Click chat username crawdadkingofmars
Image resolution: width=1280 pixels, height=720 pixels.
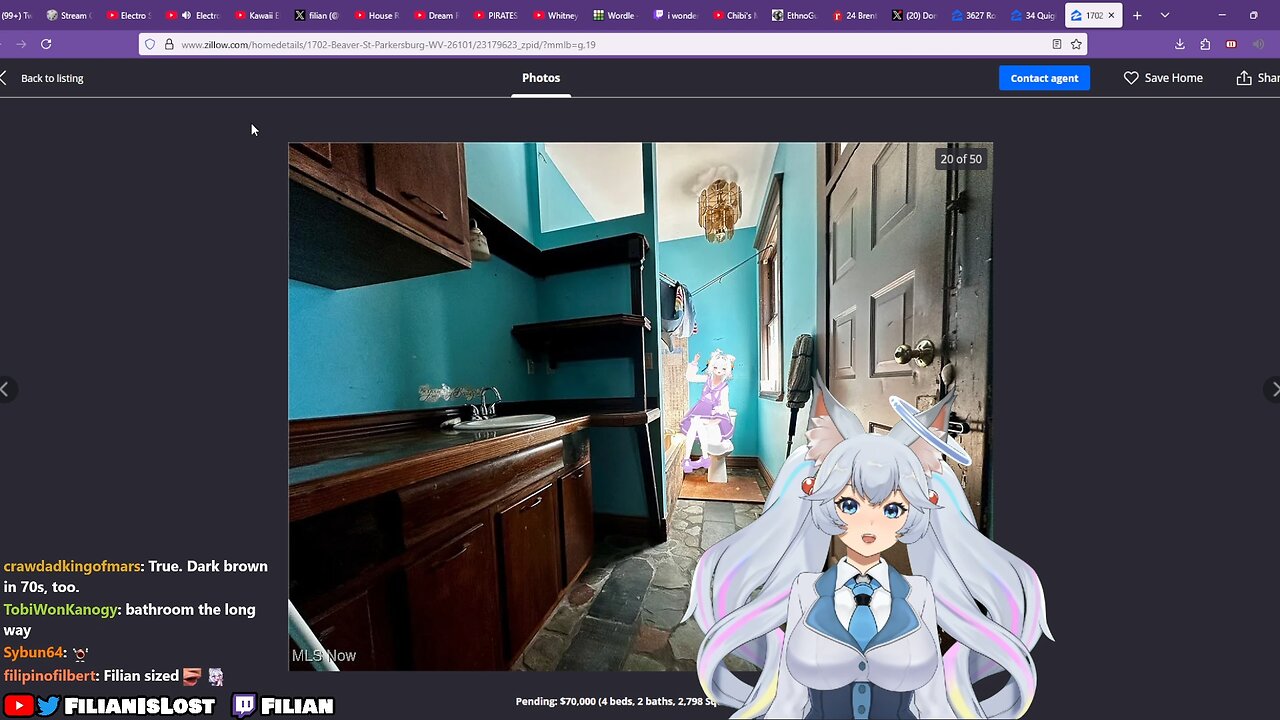point(72,566)
